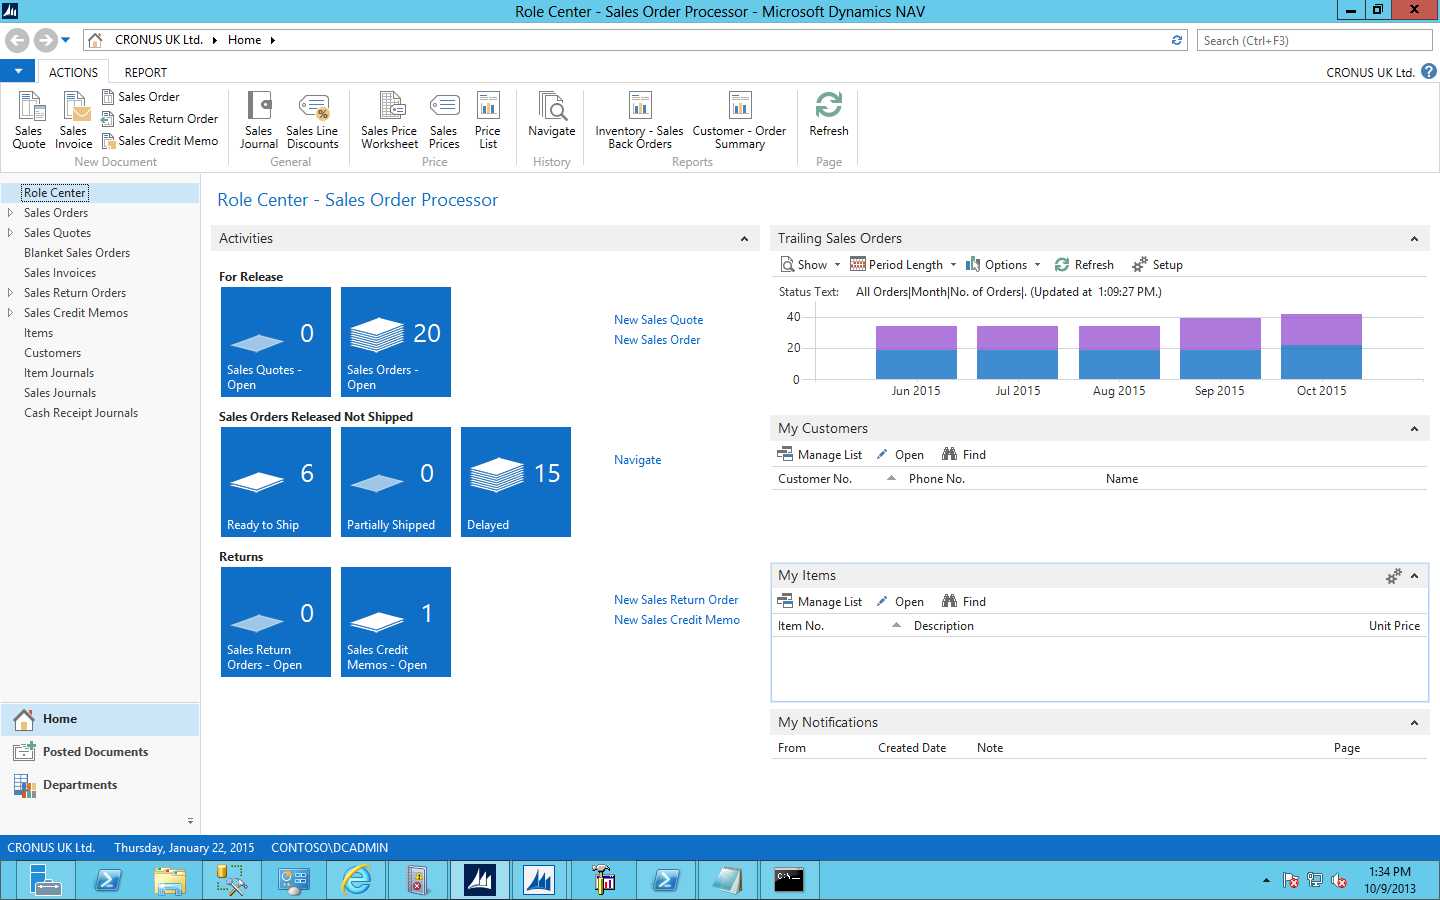Click the Refresh ribbon button
Viewport: 1440px width, 900px height.
click(829, 115)
